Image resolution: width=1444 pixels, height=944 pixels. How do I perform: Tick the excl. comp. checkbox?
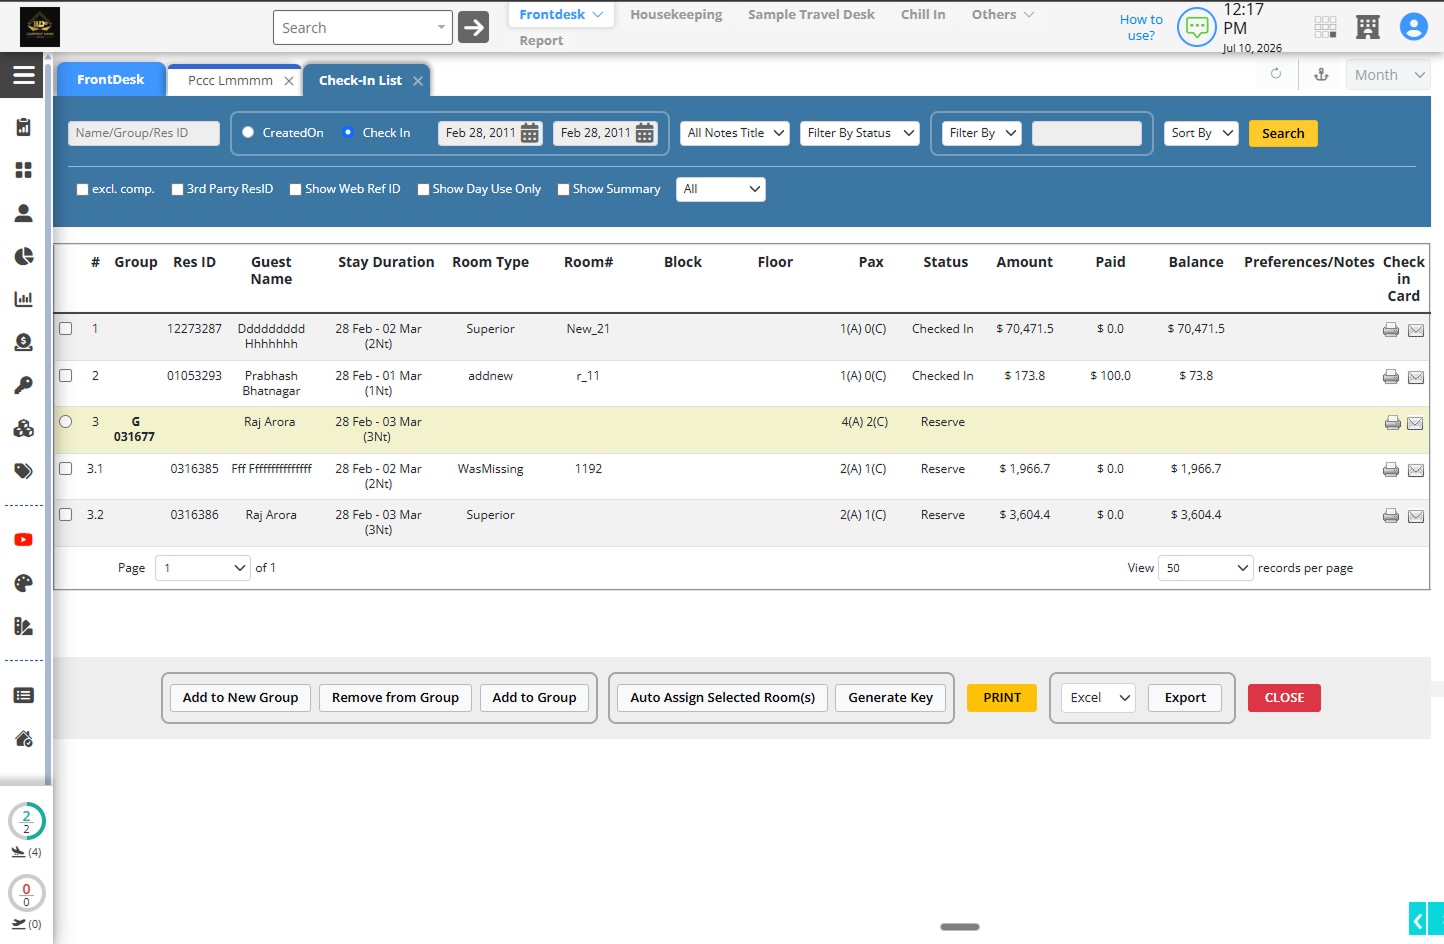click(83, 189)
